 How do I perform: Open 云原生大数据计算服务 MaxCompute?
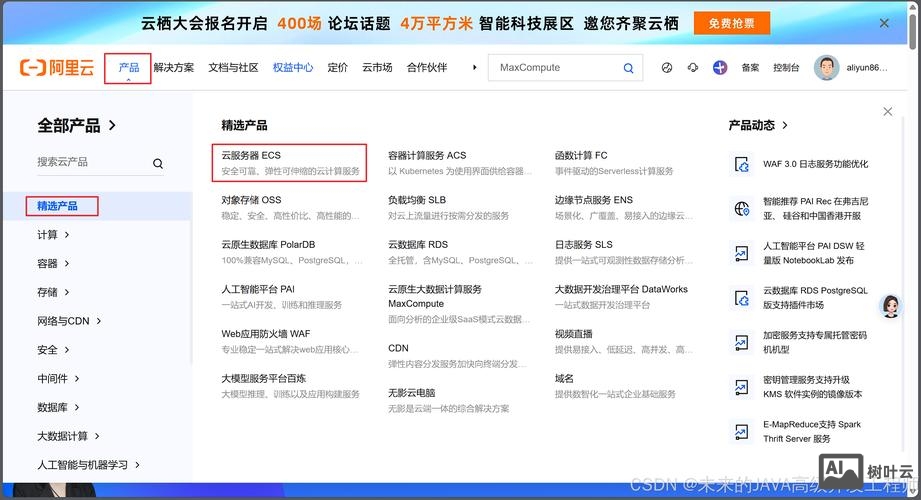[435, 296]
